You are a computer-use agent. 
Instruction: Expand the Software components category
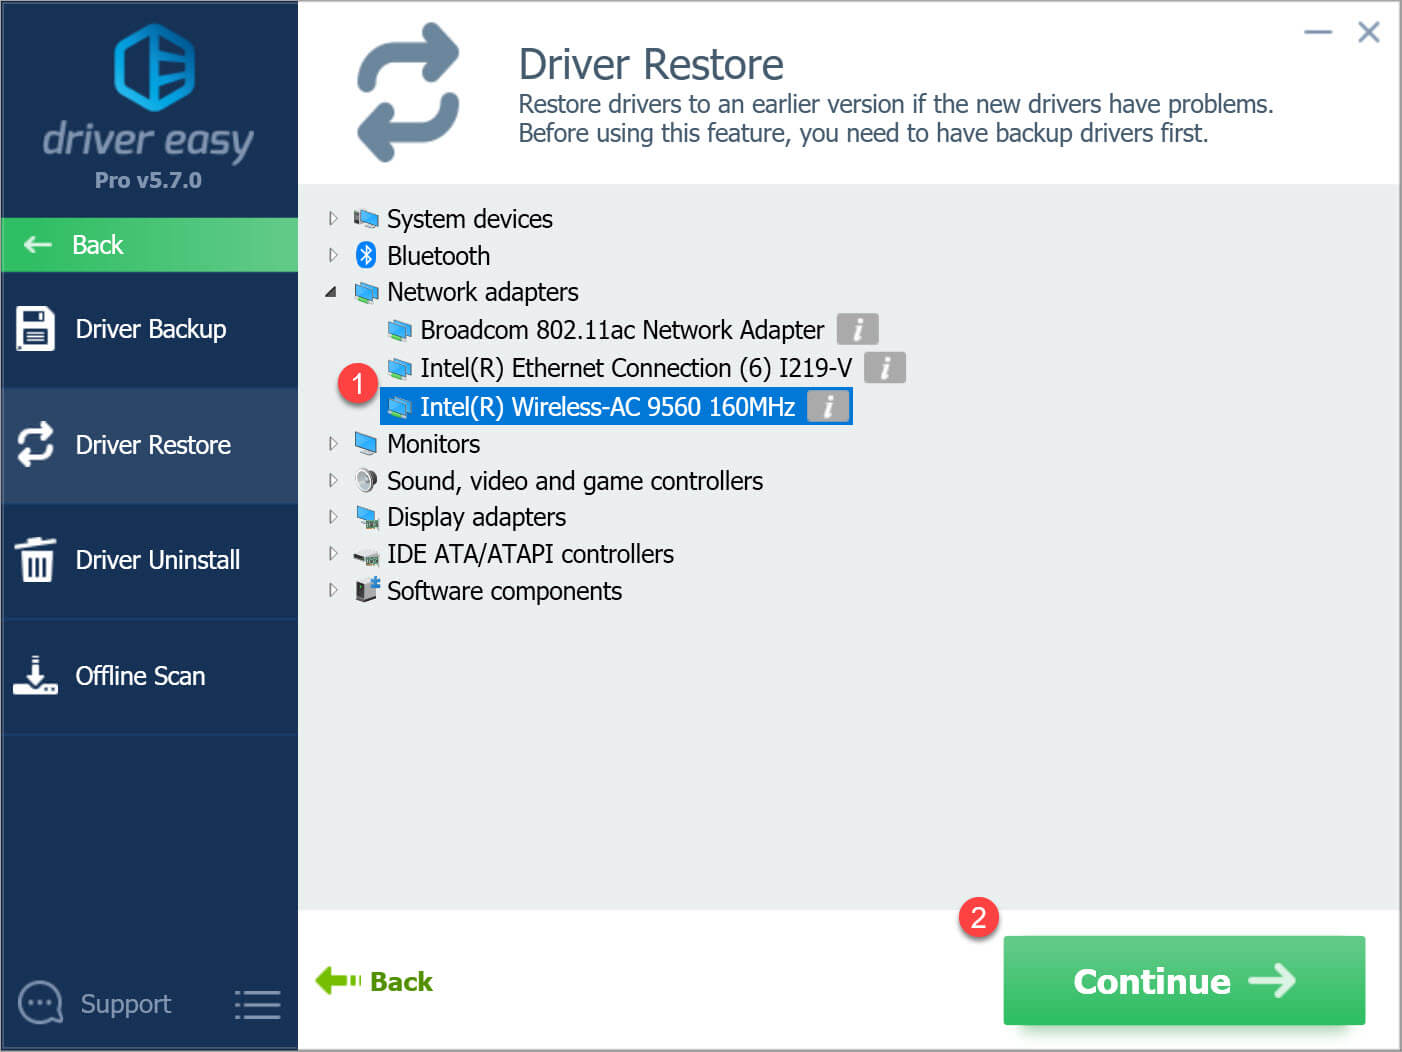point(333,590)
